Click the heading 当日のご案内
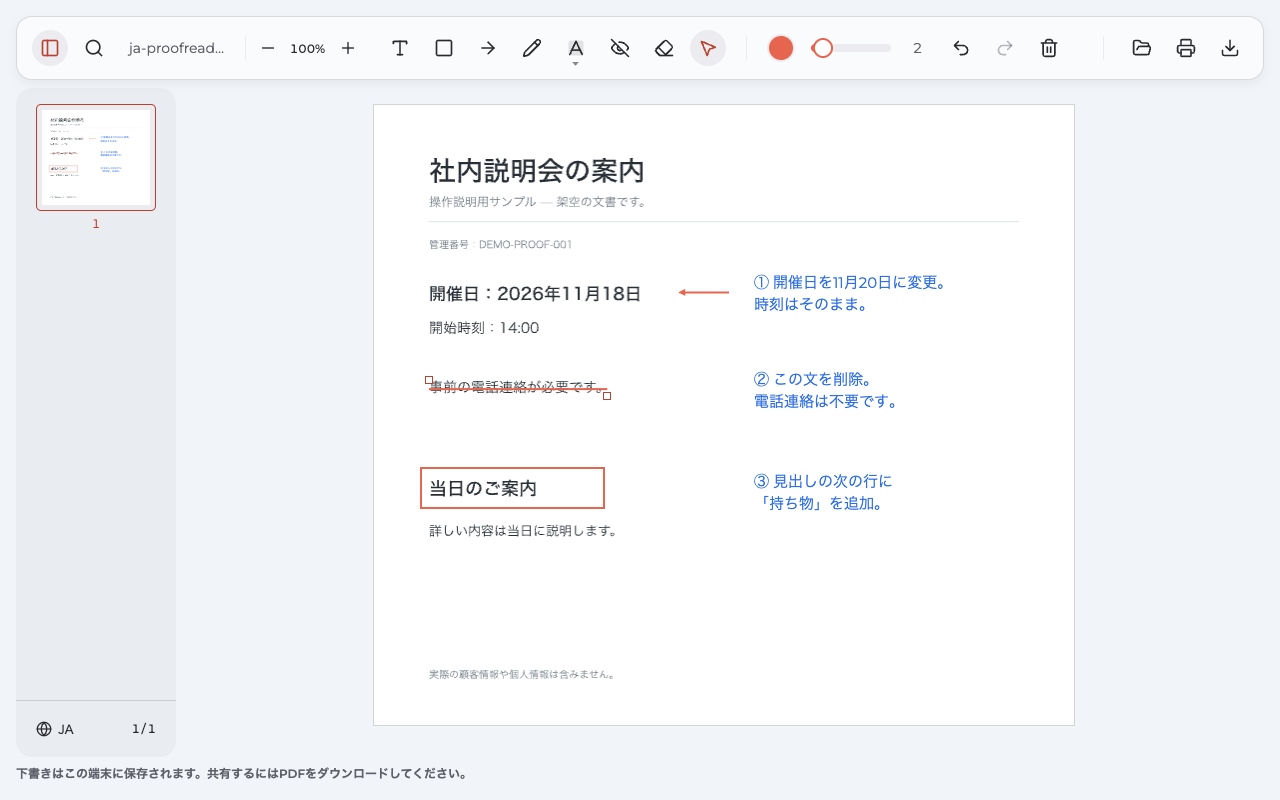The height and width of the screenshot is (800, 1280). point(483,488)
